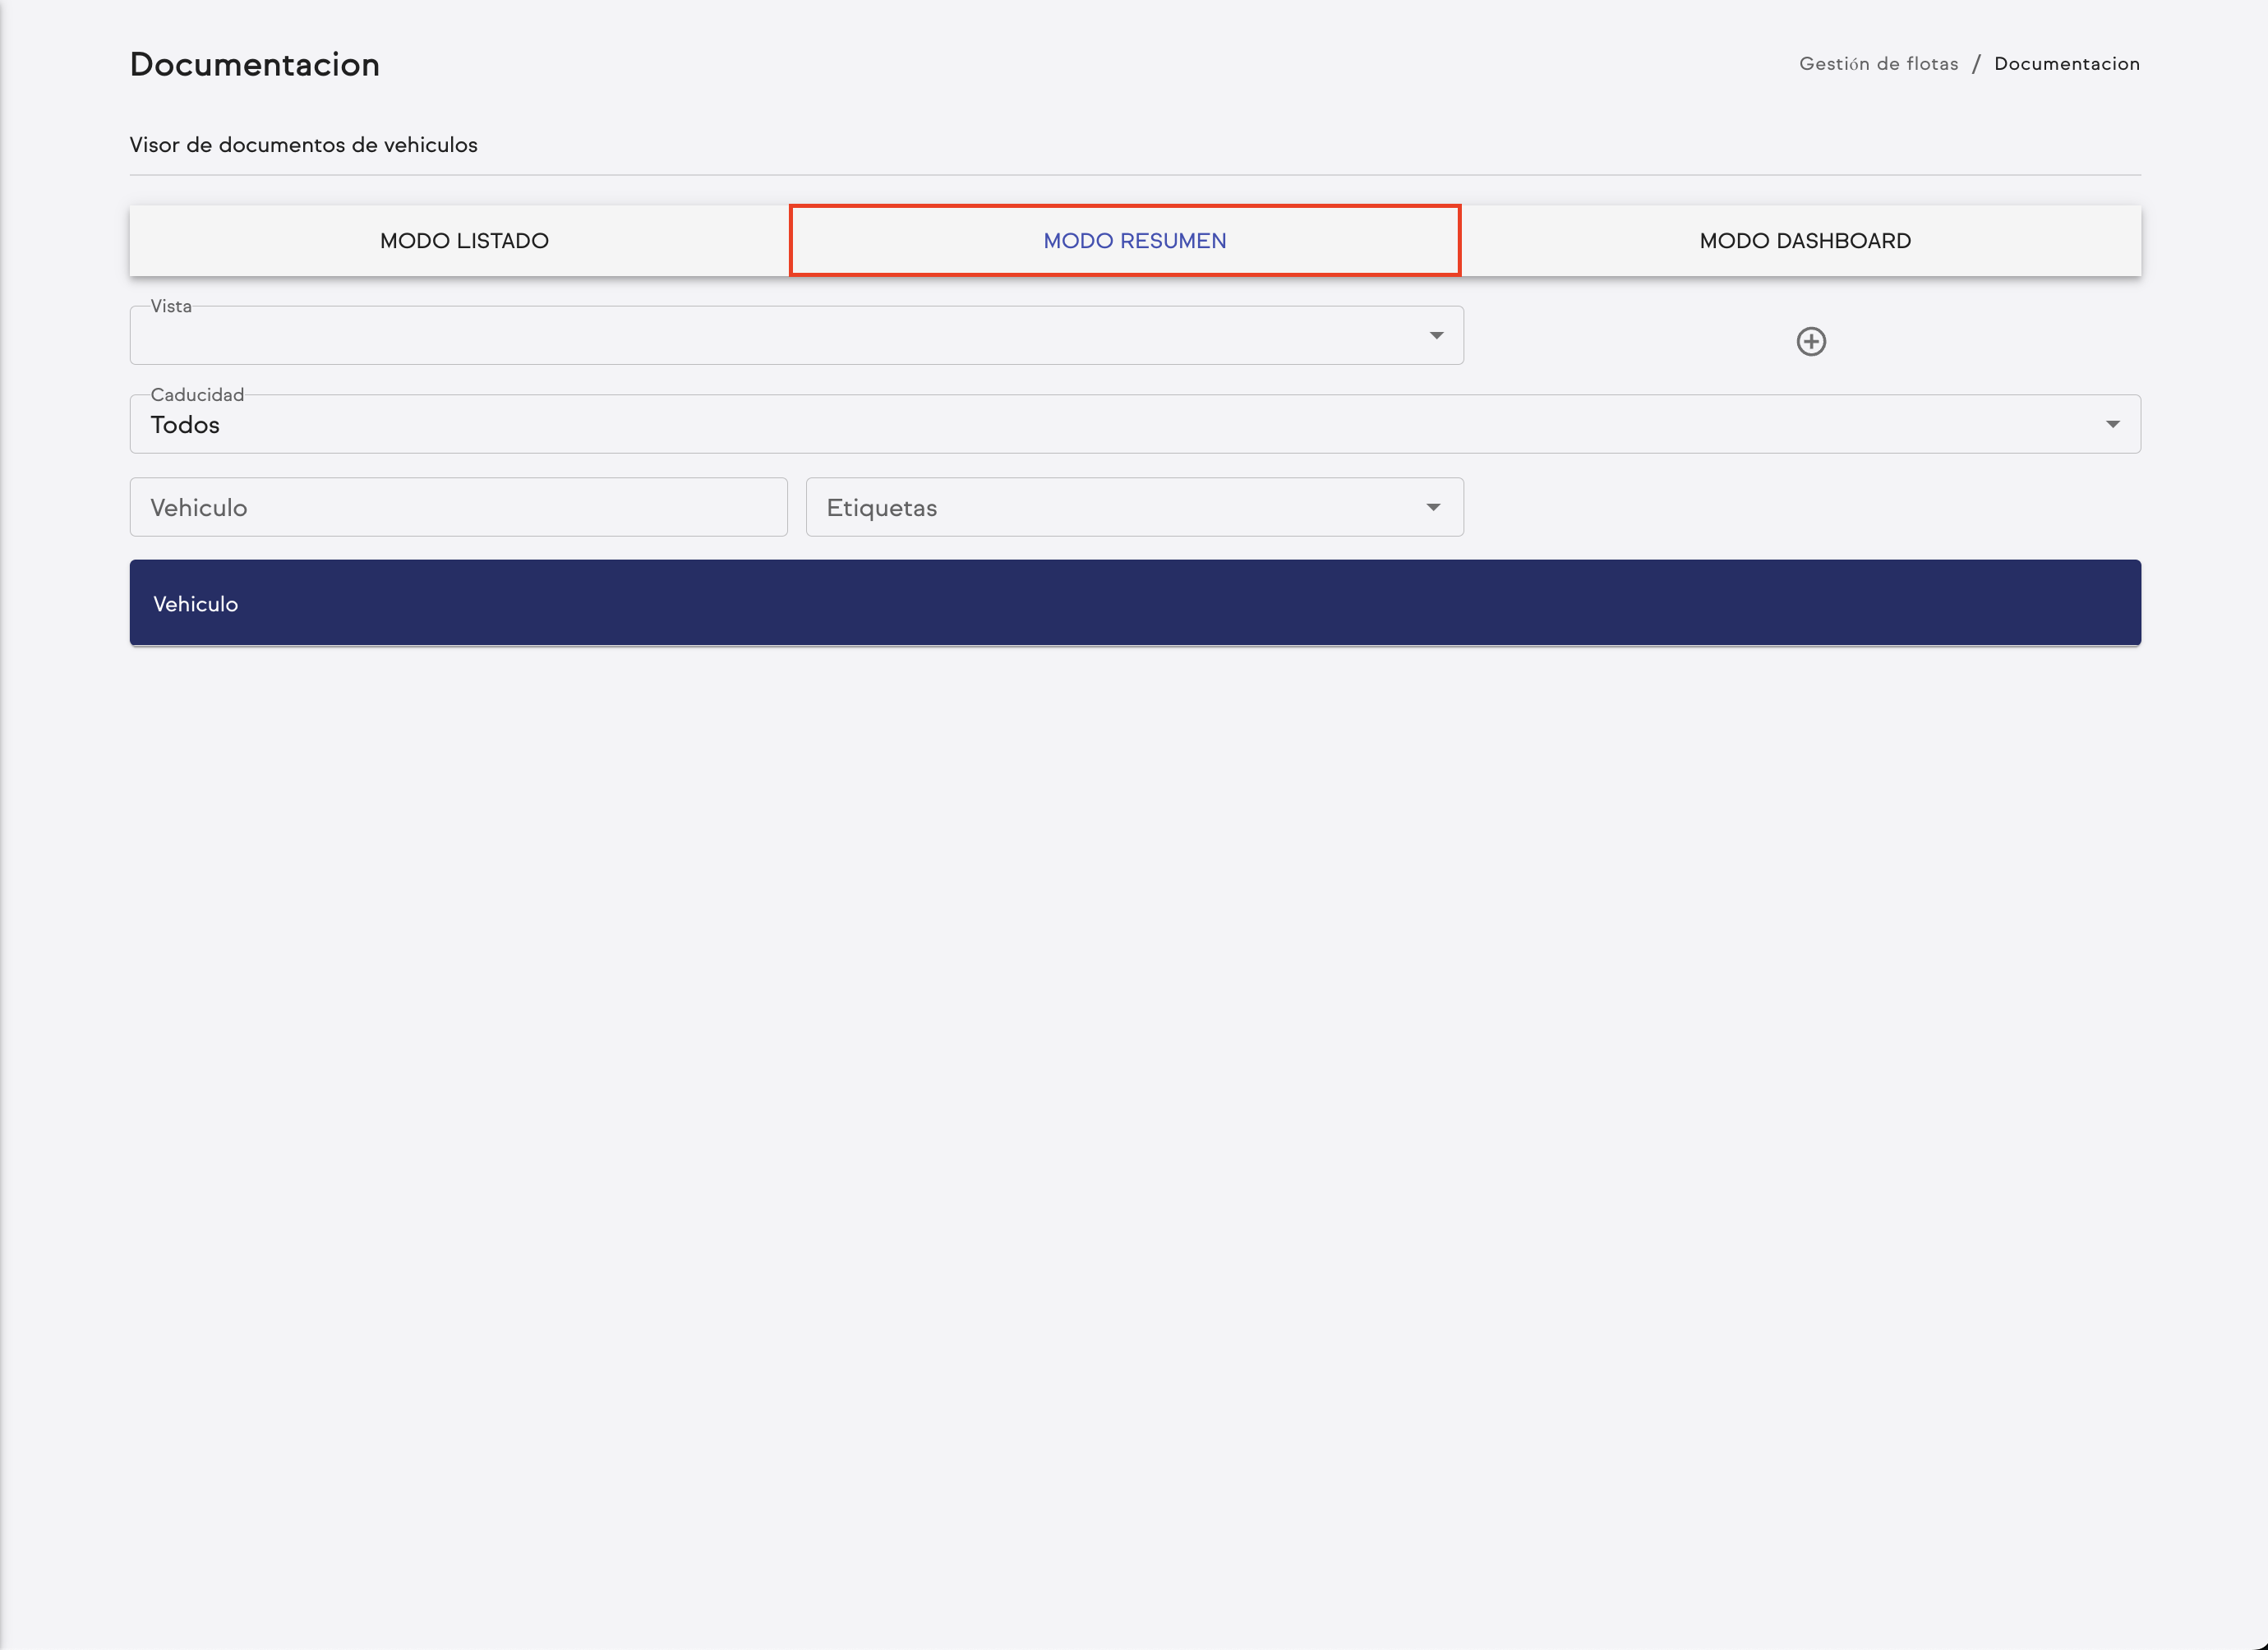
Task: Select the MODO RESUMEN tab
Action: [x=1134, y=241]
